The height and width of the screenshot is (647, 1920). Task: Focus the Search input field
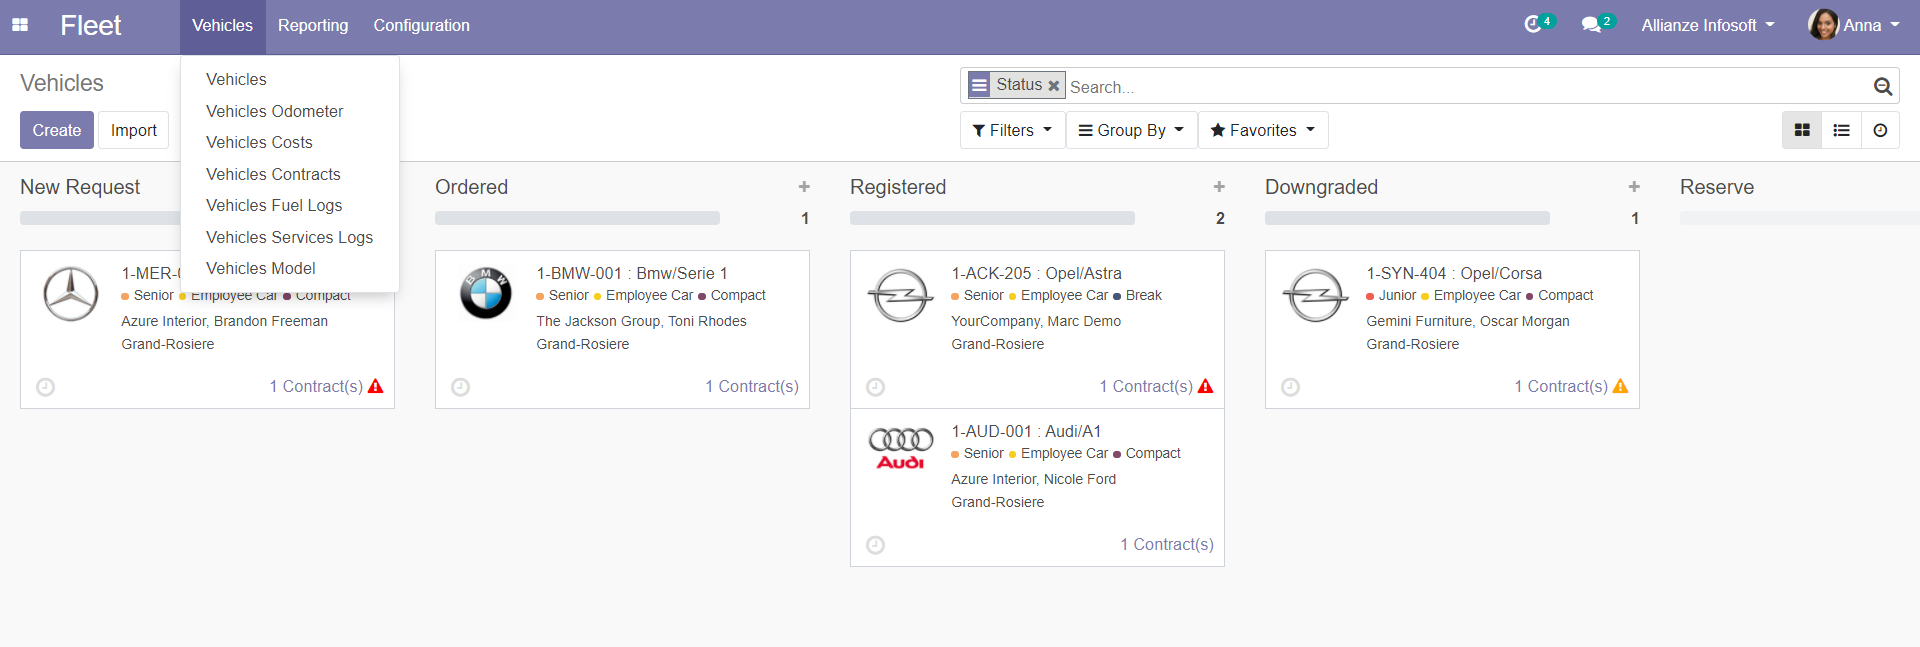tap(1468, 87)
